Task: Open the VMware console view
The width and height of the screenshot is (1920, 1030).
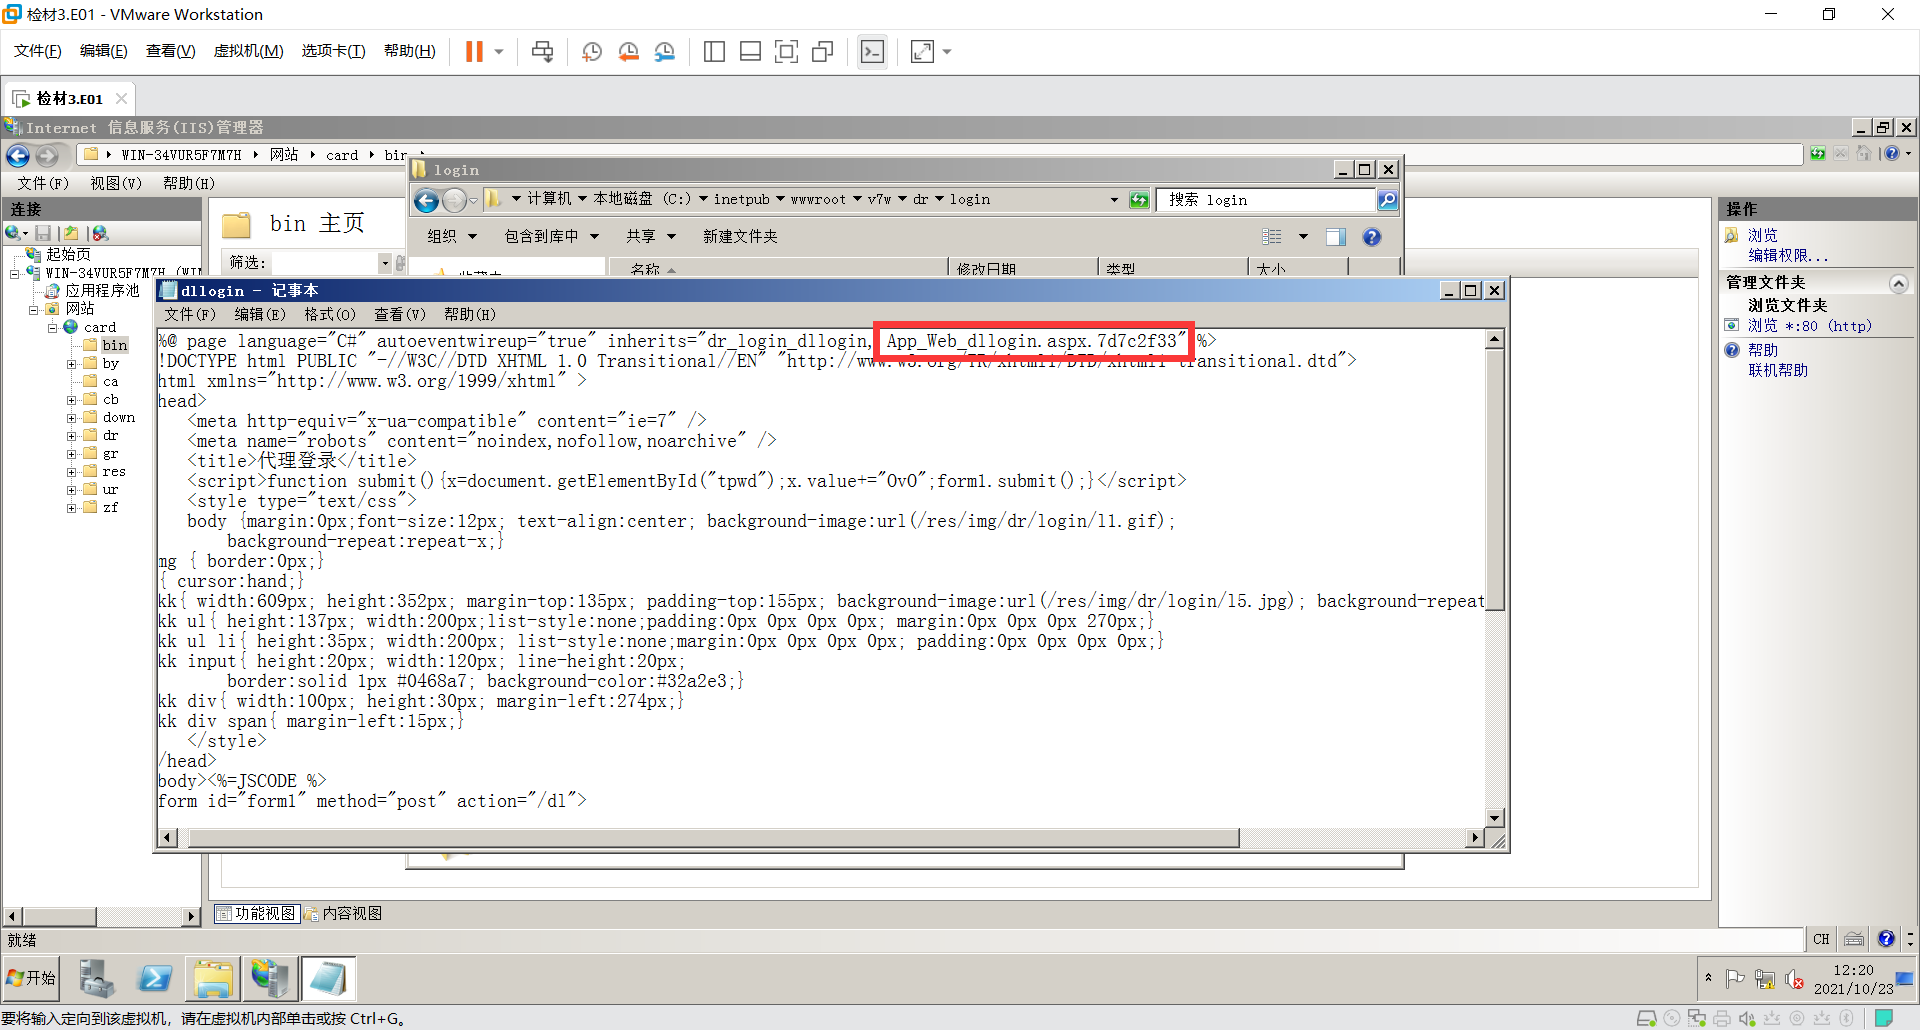Action: 872,51
